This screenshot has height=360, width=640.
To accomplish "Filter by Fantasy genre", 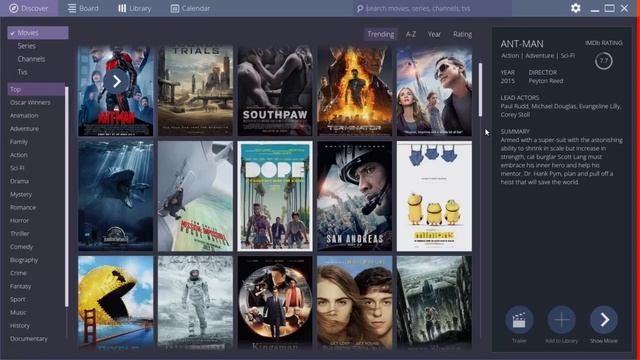I will pyautogui.click(x=20, y=286).
